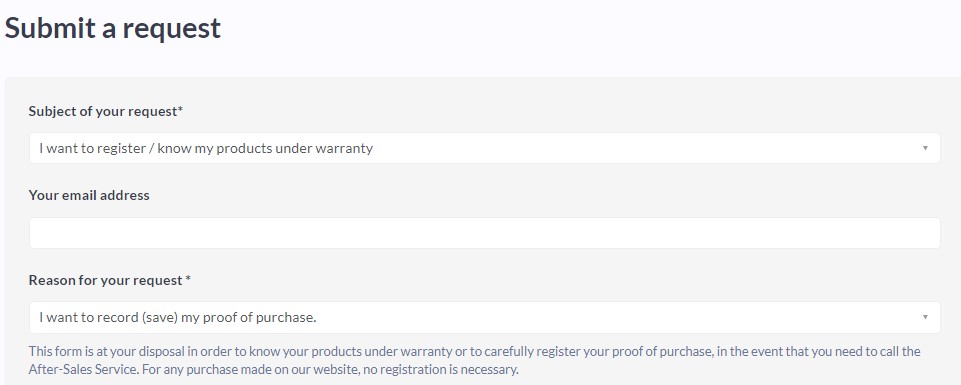Open the Reason for your request dropdown
This screenshot has width=961, height=385.
coord(484,318)
